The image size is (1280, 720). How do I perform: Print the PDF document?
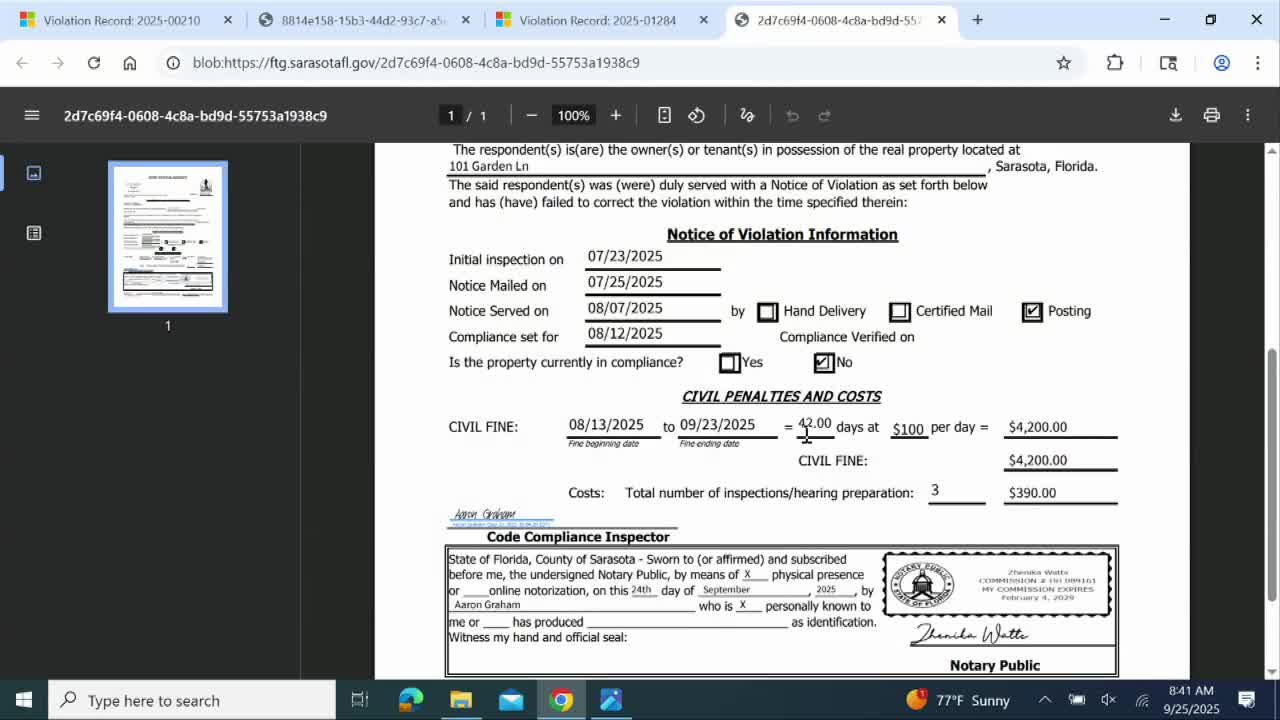(x=1211, y=115)
